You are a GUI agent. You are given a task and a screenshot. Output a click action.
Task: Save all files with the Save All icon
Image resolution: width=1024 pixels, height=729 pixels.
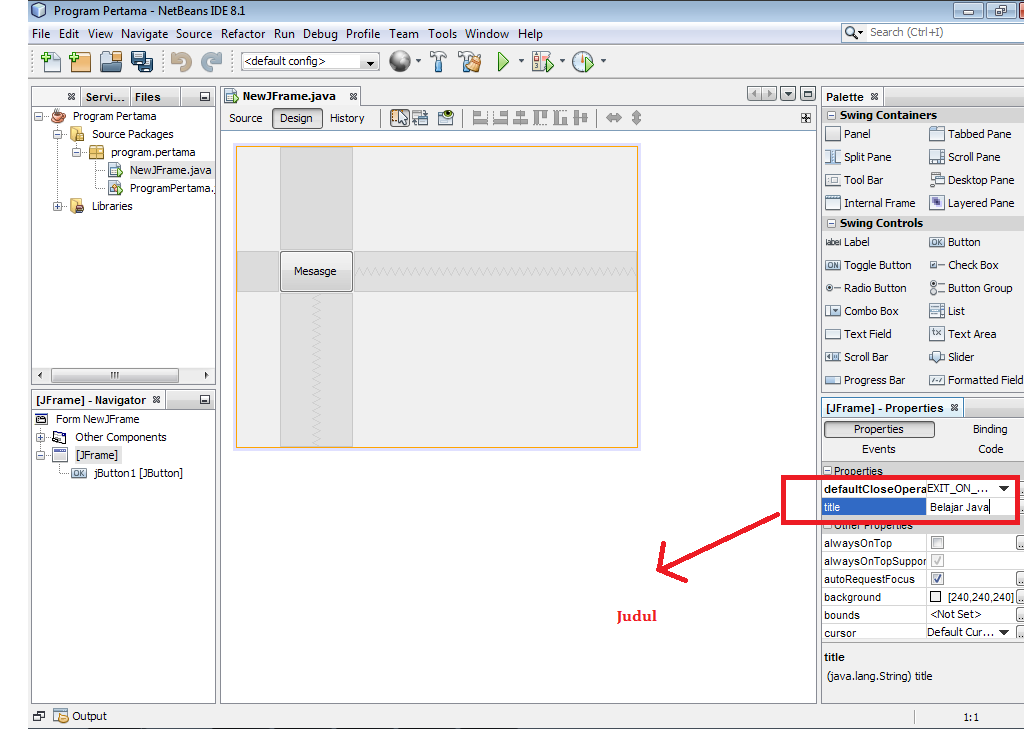coord(142,61)
